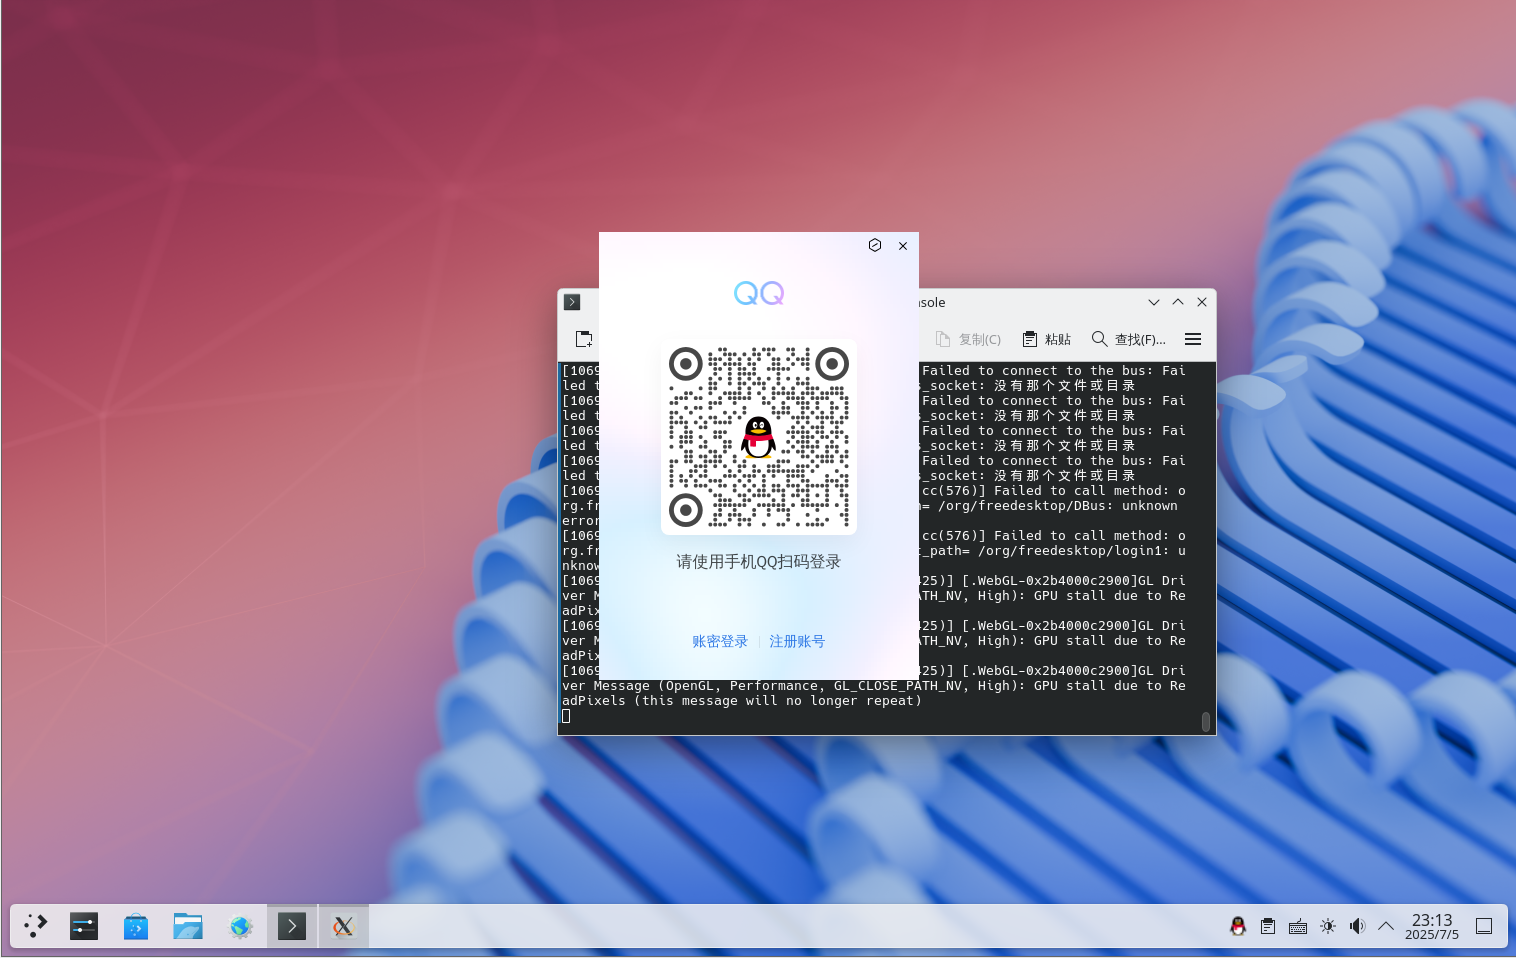Screen dimensions: 1516x958
Task: Switch to Konsole task in taskbar
Action: (x=292, y=926)
